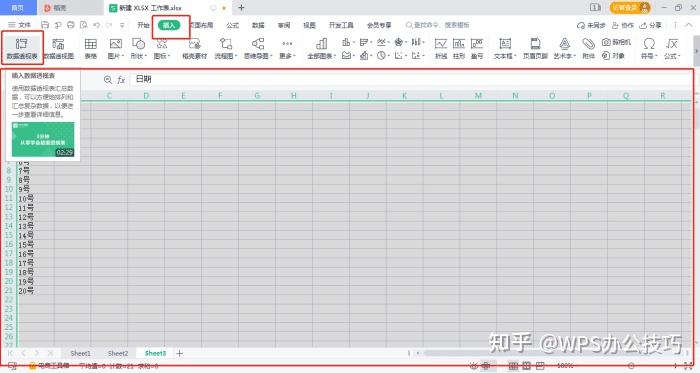Screen dimensions: 700x373
Task: Insert a table (表格)
Action: (91, 48)
